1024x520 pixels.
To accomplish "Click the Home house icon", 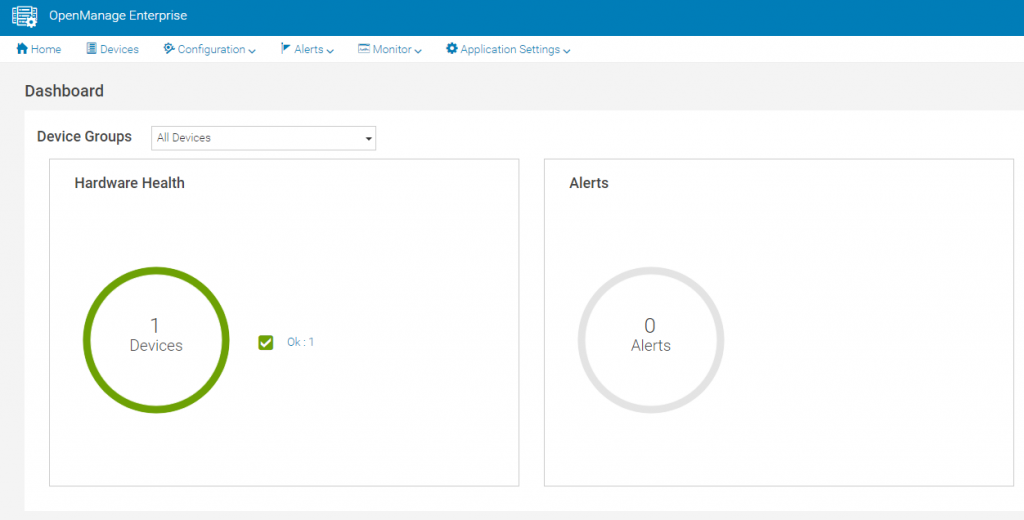I will pyautogui.click(x=22, y=48).
